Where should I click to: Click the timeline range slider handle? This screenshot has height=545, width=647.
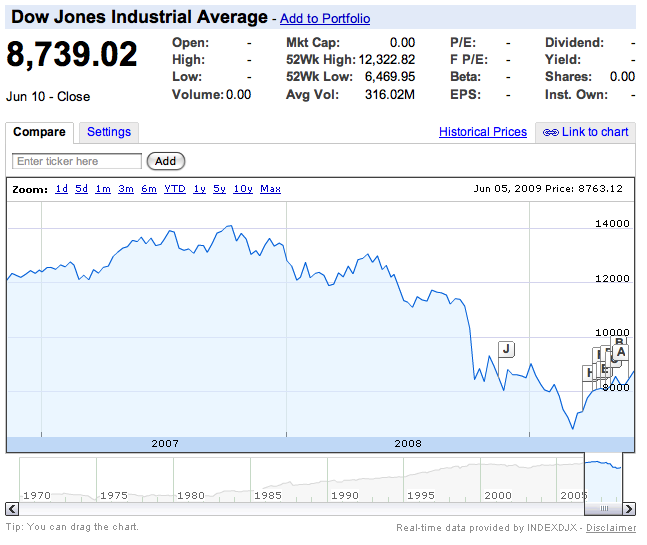603,481
